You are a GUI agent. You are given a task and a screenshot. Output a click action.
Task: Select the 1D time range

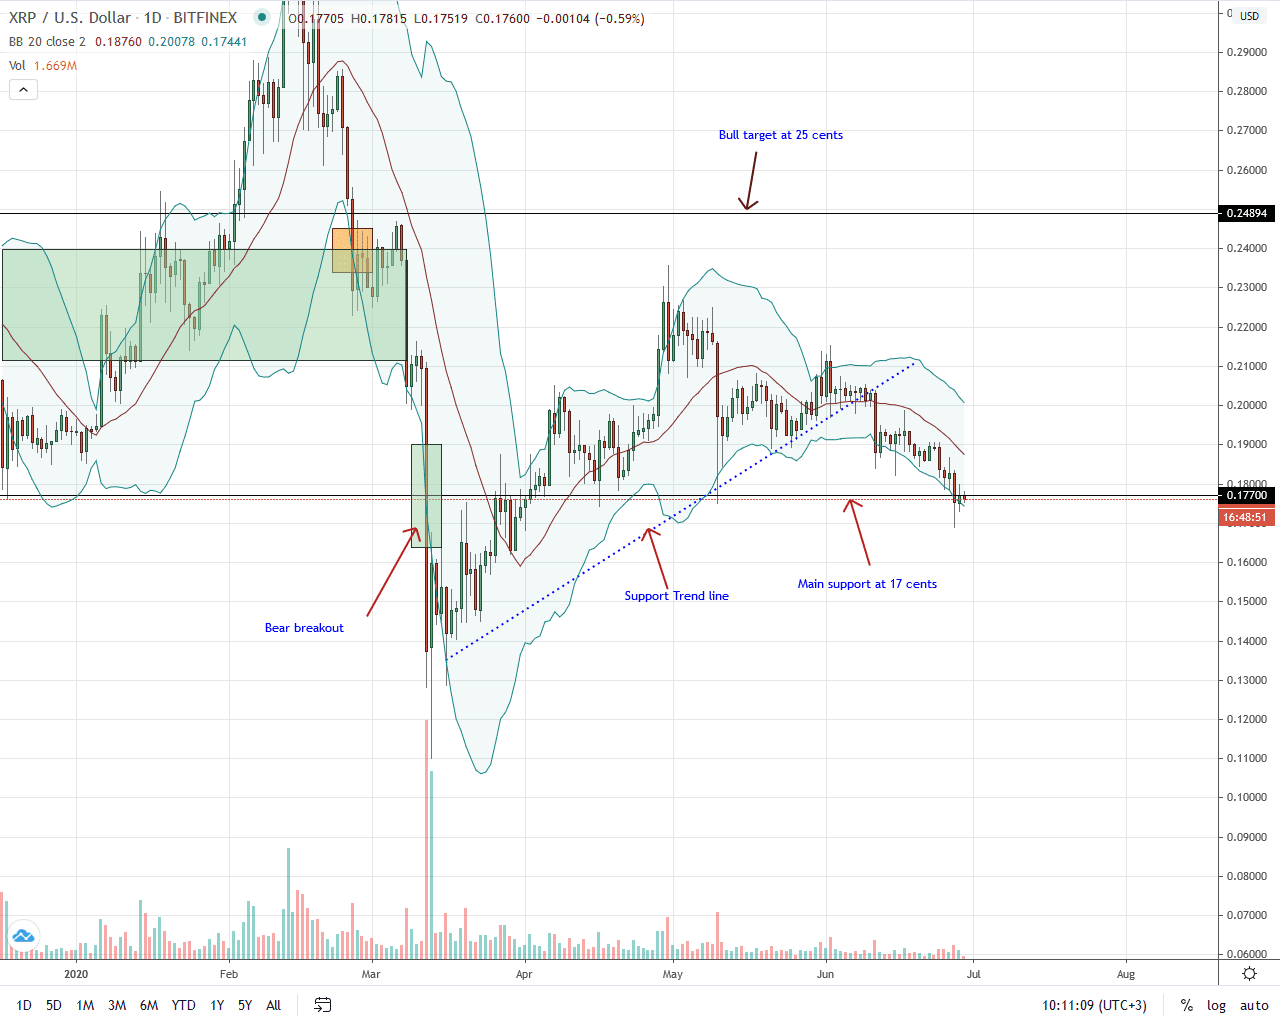tap(24, 1005)
